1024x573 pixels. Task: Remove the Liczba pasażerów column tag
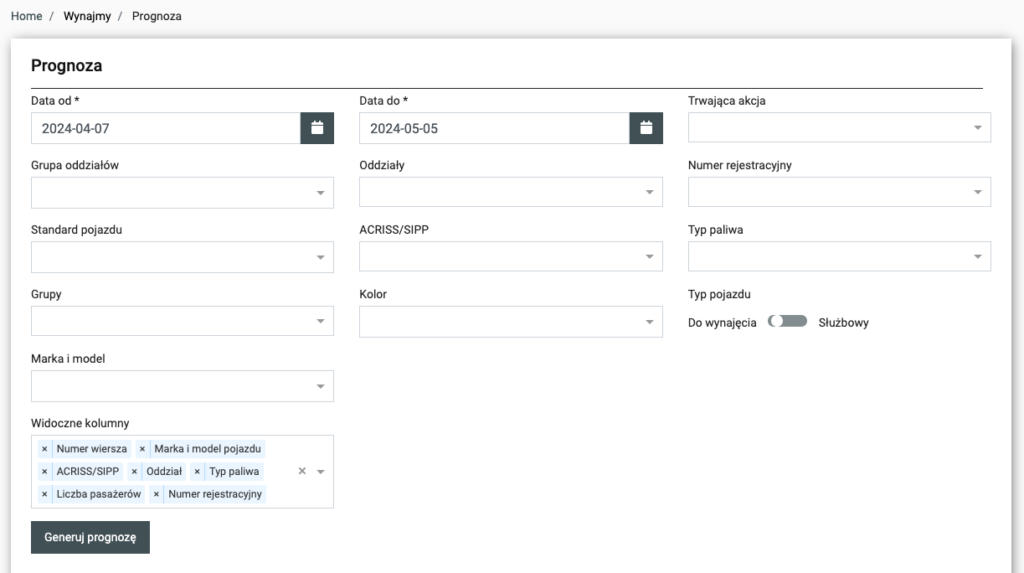pos(44,494)
